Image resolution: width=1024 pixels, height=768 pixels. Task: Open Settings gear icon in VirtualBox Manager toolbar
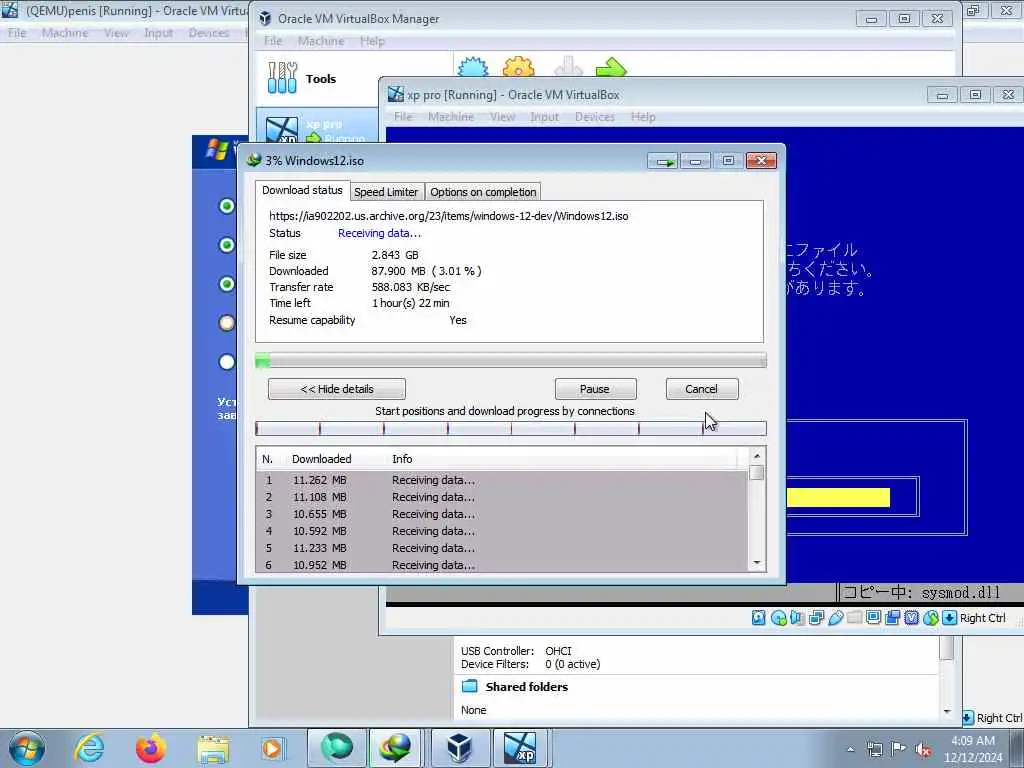519,67
